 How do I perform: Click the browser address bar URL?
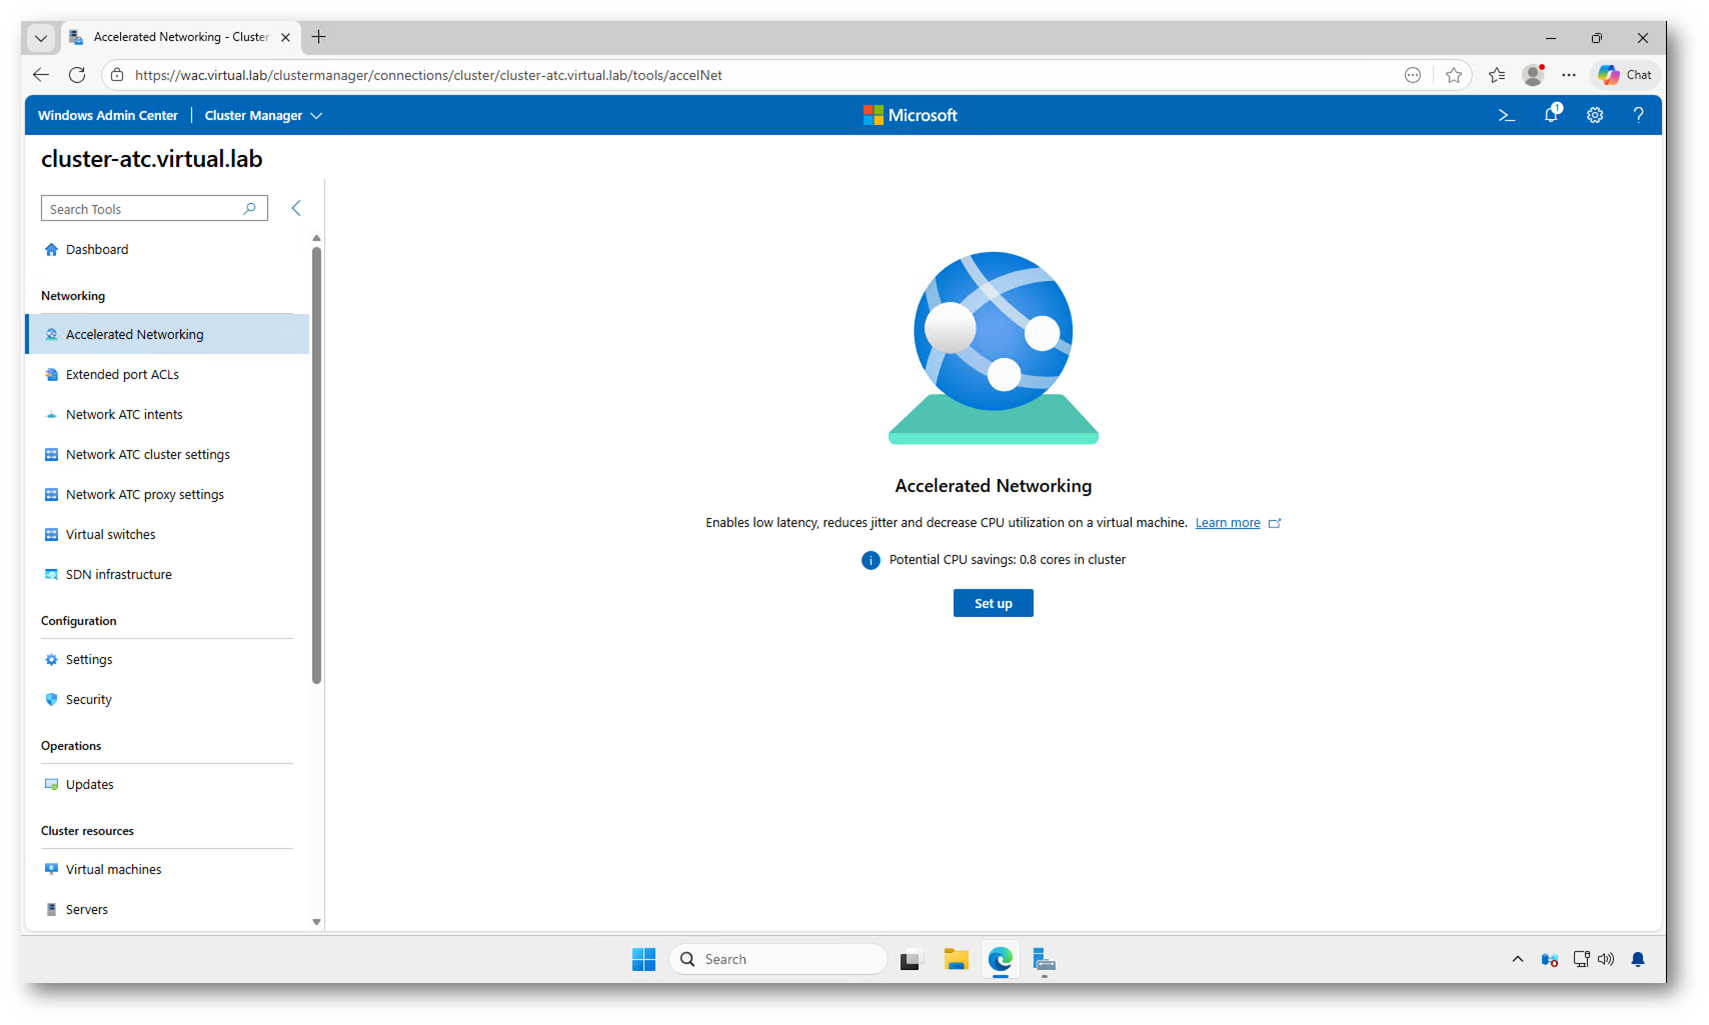pyautogui.click(x=428, y=75)
